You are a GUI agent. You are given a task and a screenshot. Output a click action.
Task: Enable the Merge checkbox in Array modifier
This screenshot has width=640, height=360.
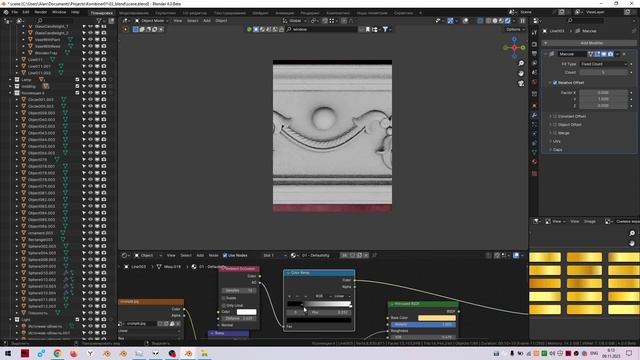point(555,133)
